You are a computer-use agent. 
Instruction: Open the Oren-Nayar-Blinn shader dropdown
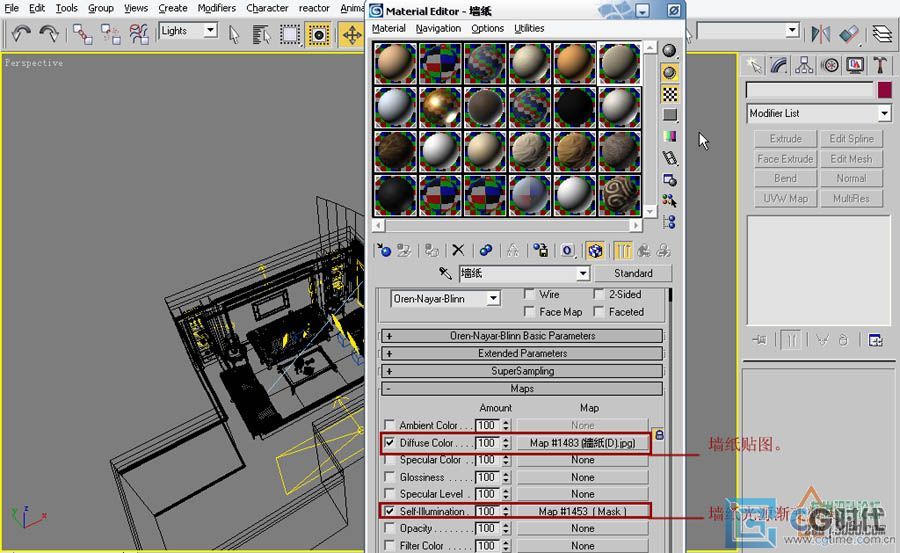pos(492,299)
